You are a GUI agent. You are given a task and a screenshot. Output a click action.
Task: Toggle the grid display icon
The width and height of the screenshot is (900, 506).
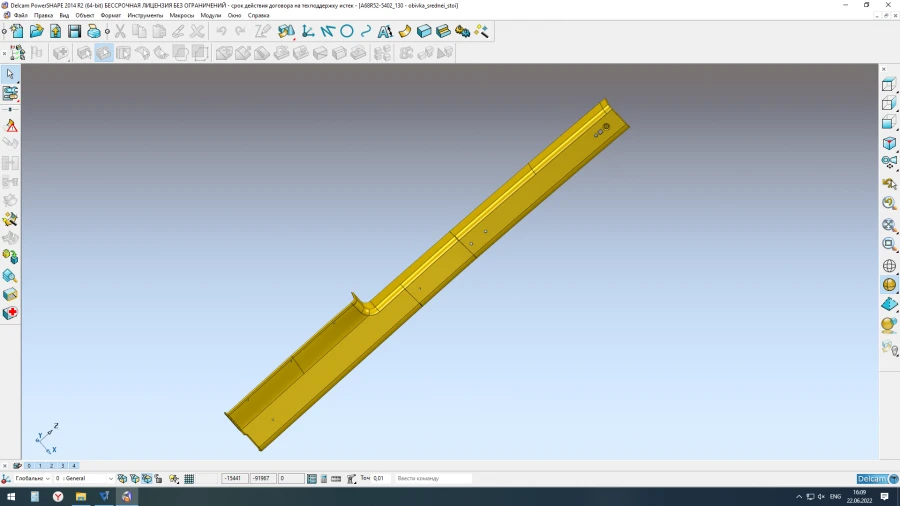[x=190, y=479]
